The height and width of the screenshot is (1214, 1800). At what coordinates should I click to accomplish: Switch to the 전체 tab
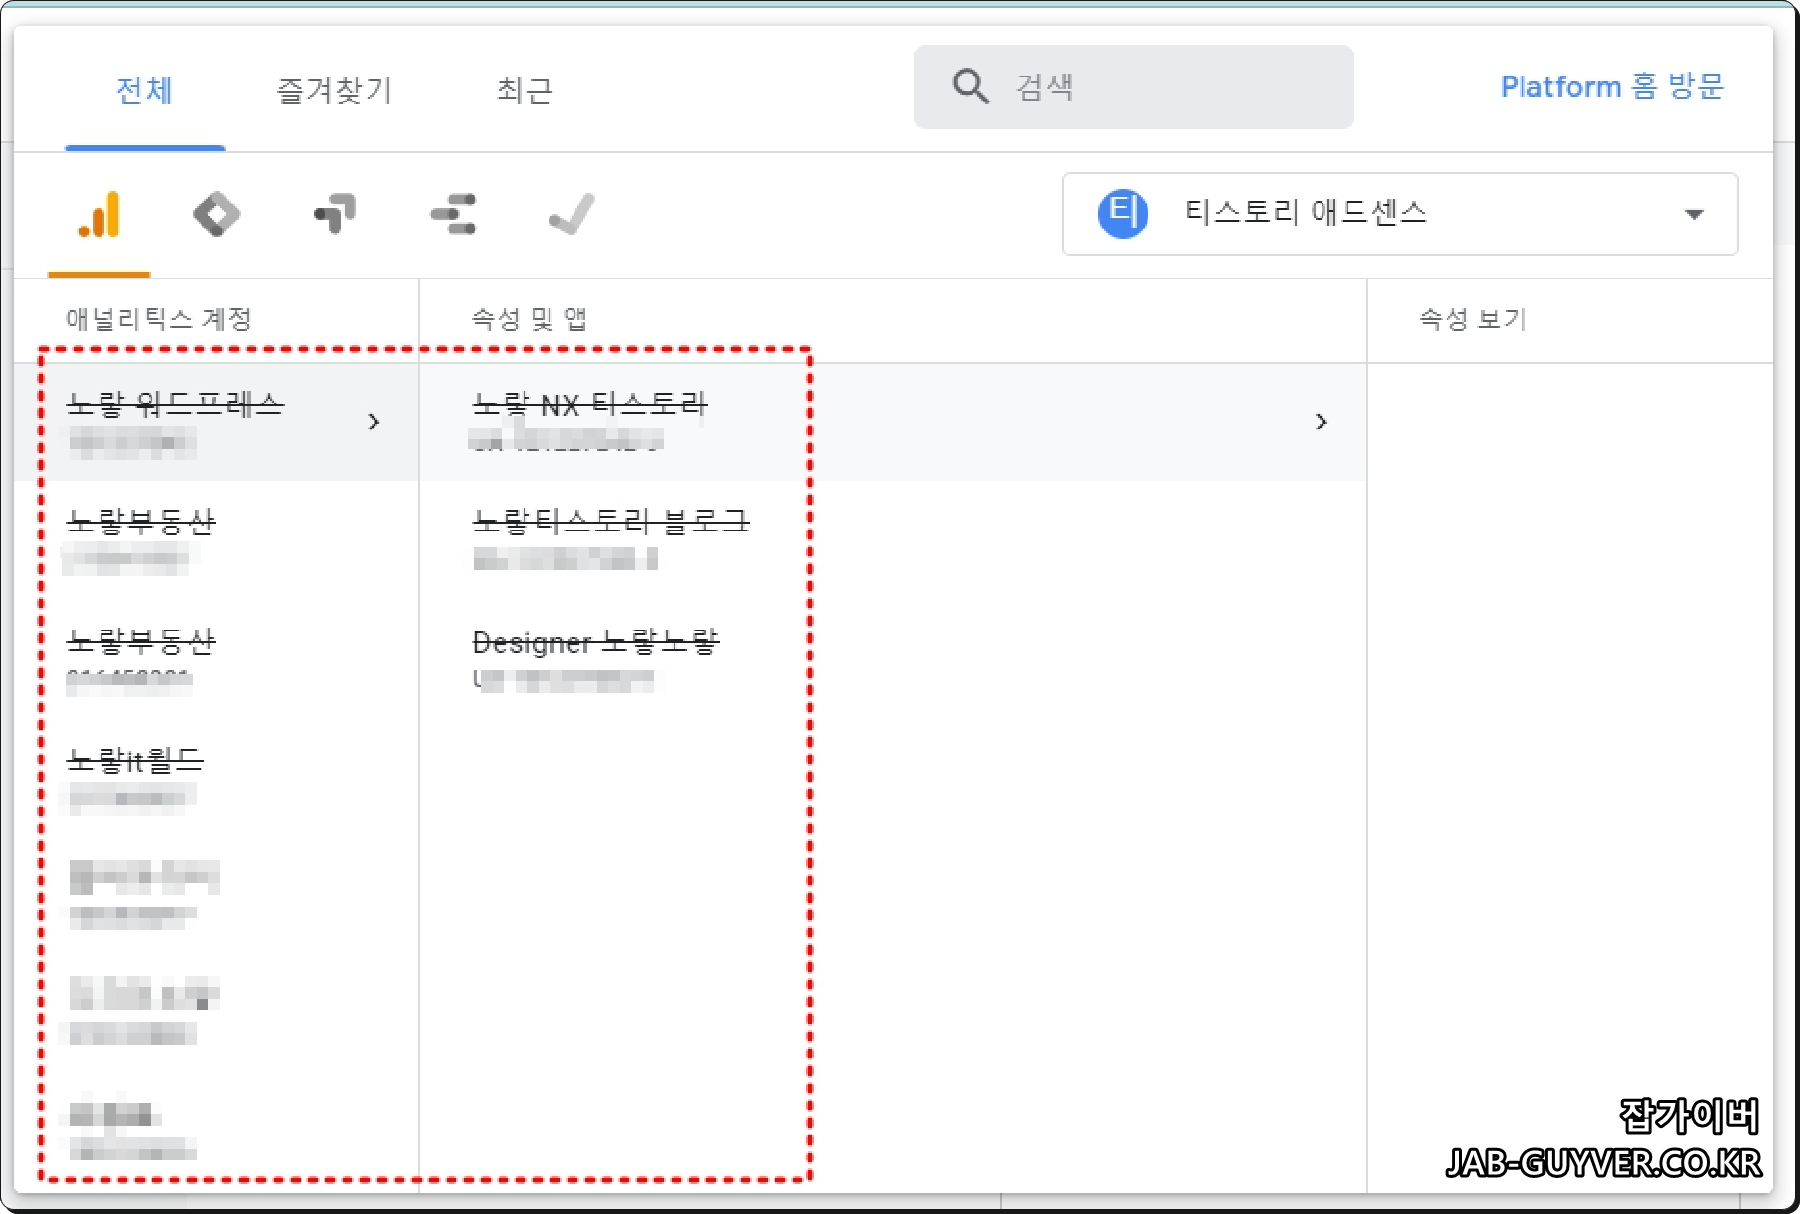point(145,90)
